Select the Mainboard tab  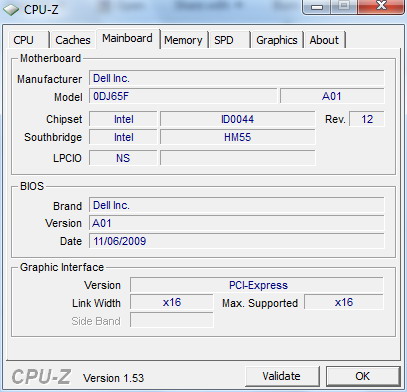click(127, 38)
